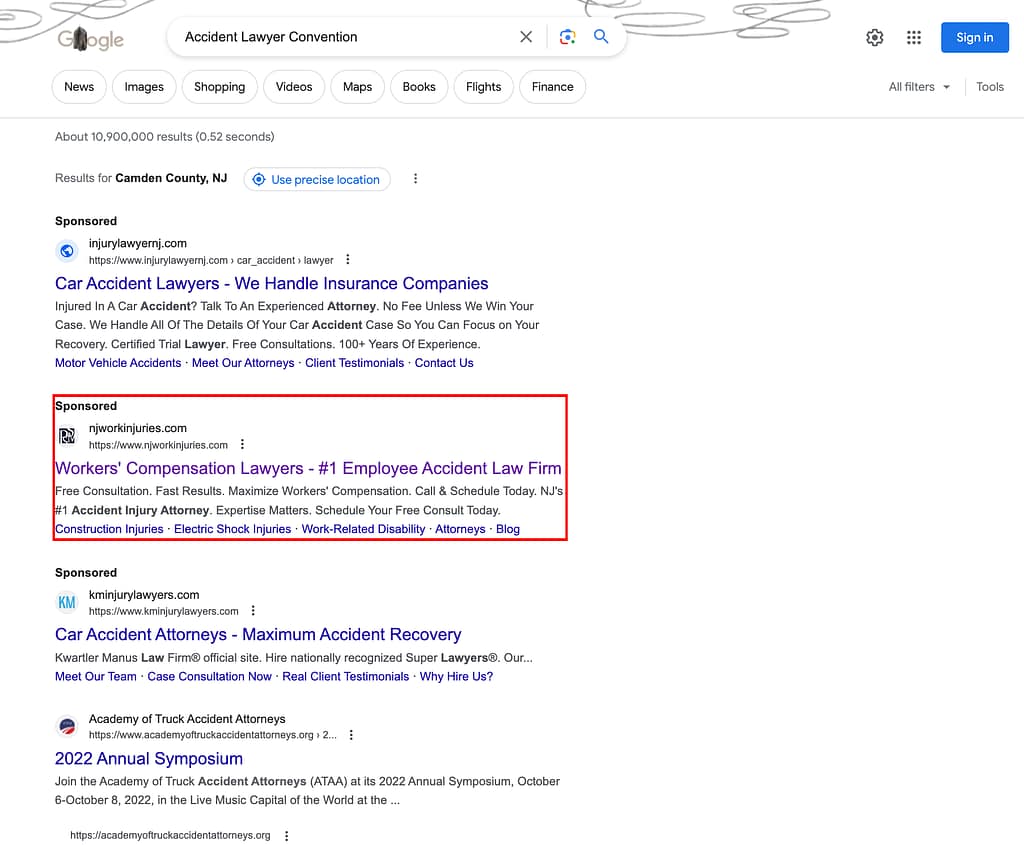This screenshot has width=1024, height=845.
Task: Switch to the Finance tab
Action: (x=552, y=87)
